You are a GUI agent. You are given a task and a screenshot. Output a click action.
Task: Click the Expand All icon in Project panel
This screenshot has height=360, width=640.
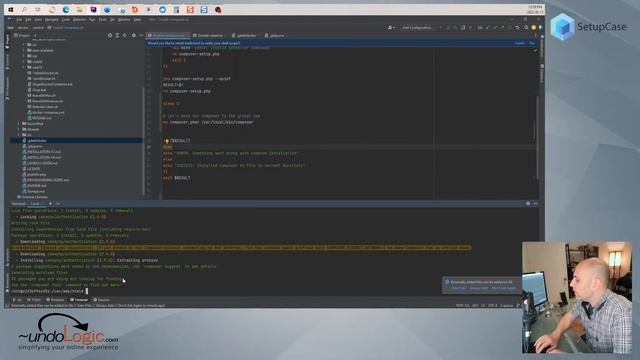point(117,36)
